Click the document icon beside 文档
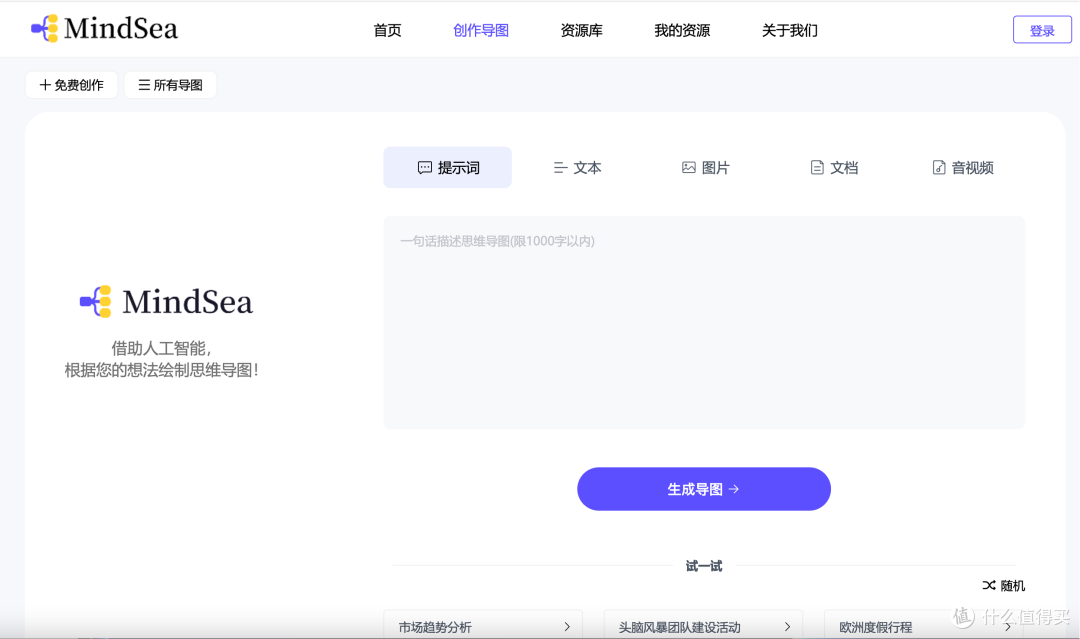The image size is (1080, 639). [817, 167]
